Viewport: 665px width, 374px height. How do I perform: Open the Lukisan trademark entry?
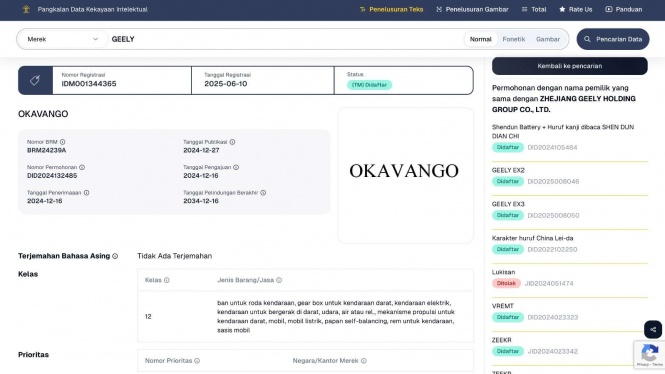click(503, 272)
